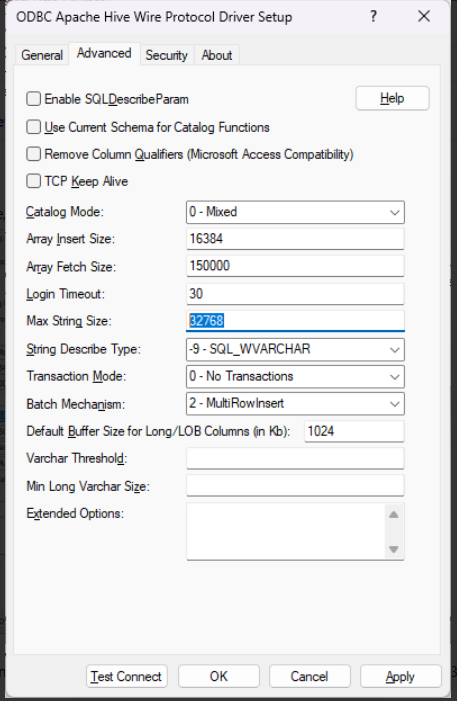The image size is (457, 701).
Task: Click the question mark help icon in title bar
Action: tap(373, 17)
